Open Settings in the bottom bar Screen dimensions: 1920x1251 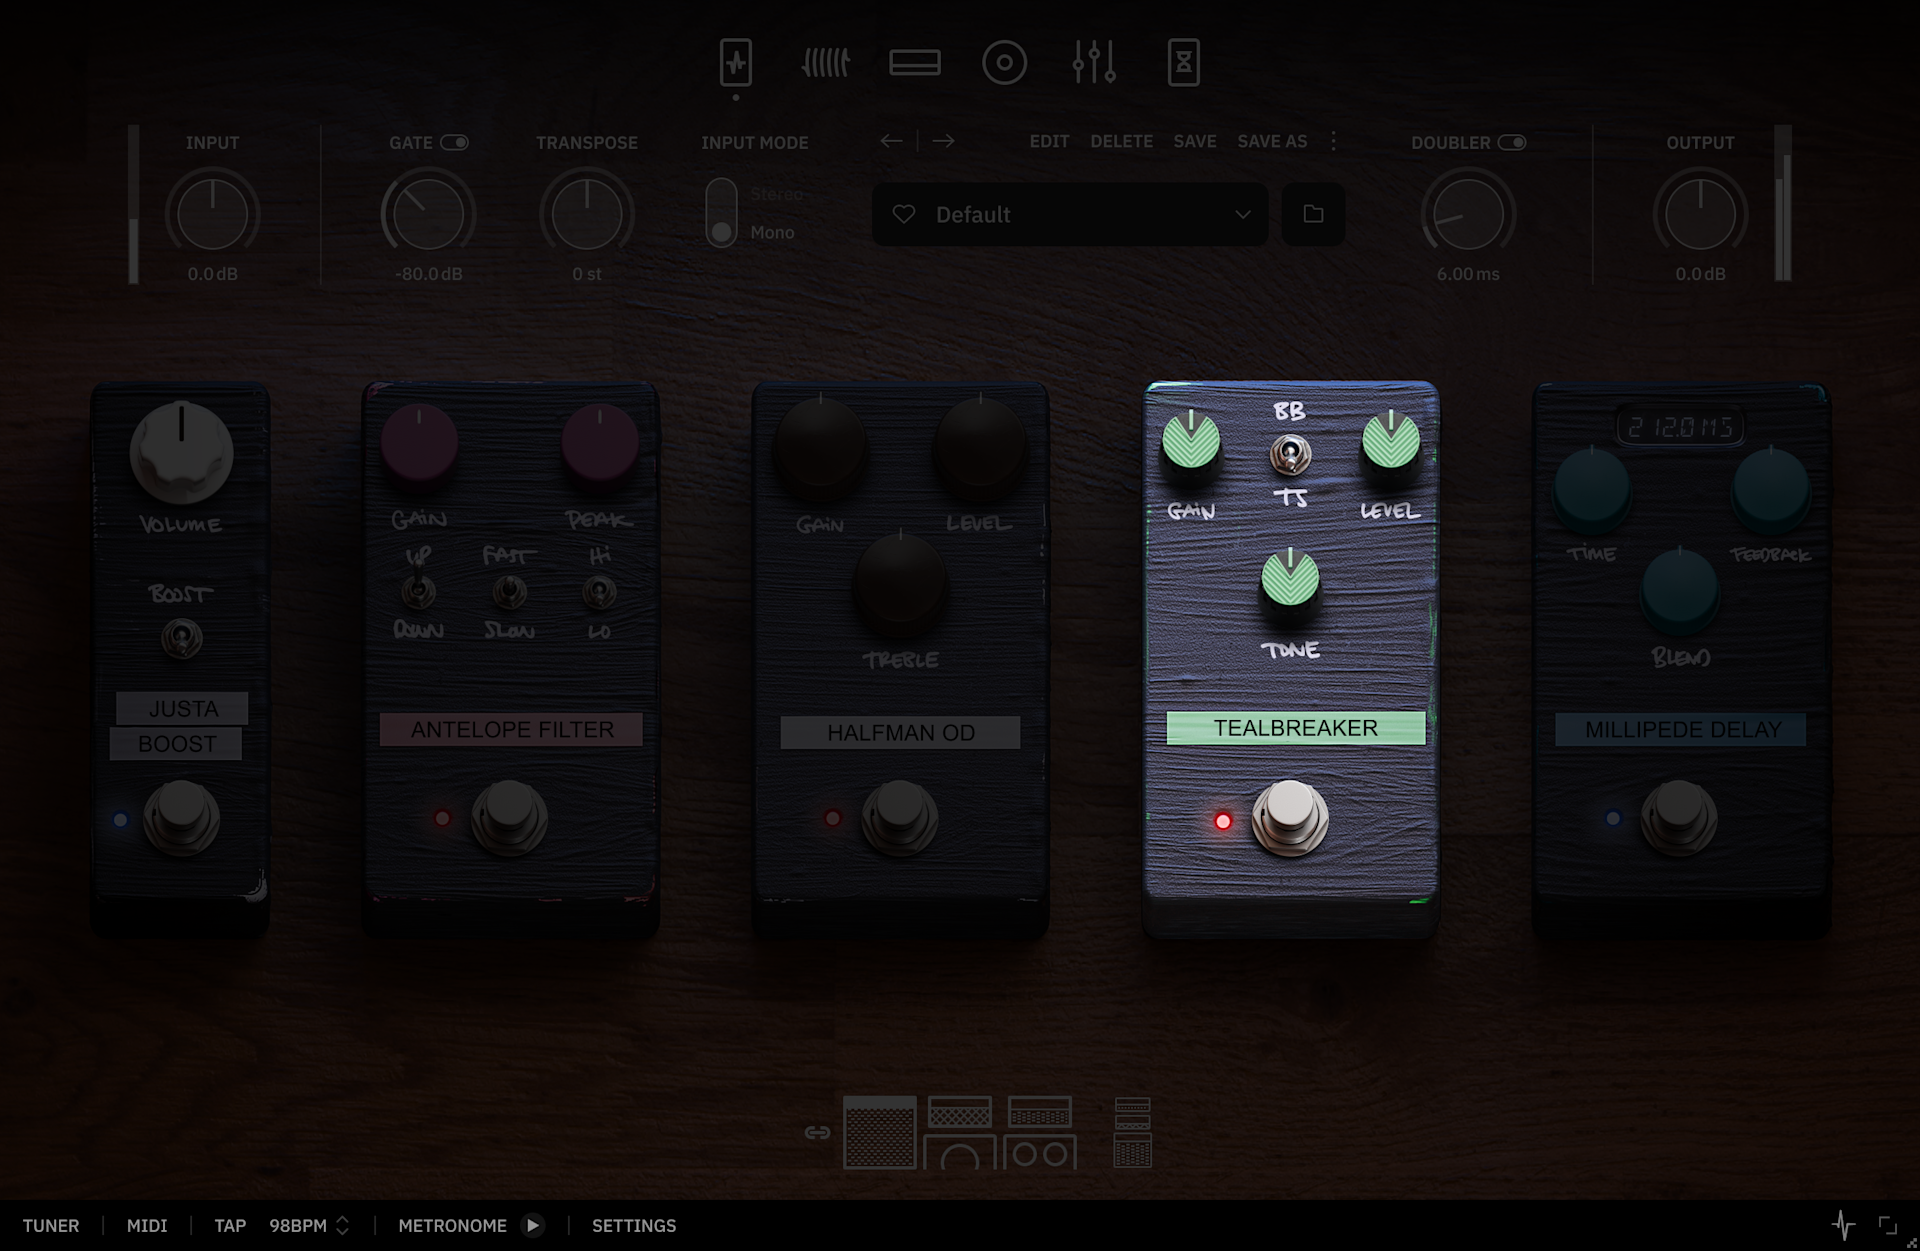click(634, 1225)
